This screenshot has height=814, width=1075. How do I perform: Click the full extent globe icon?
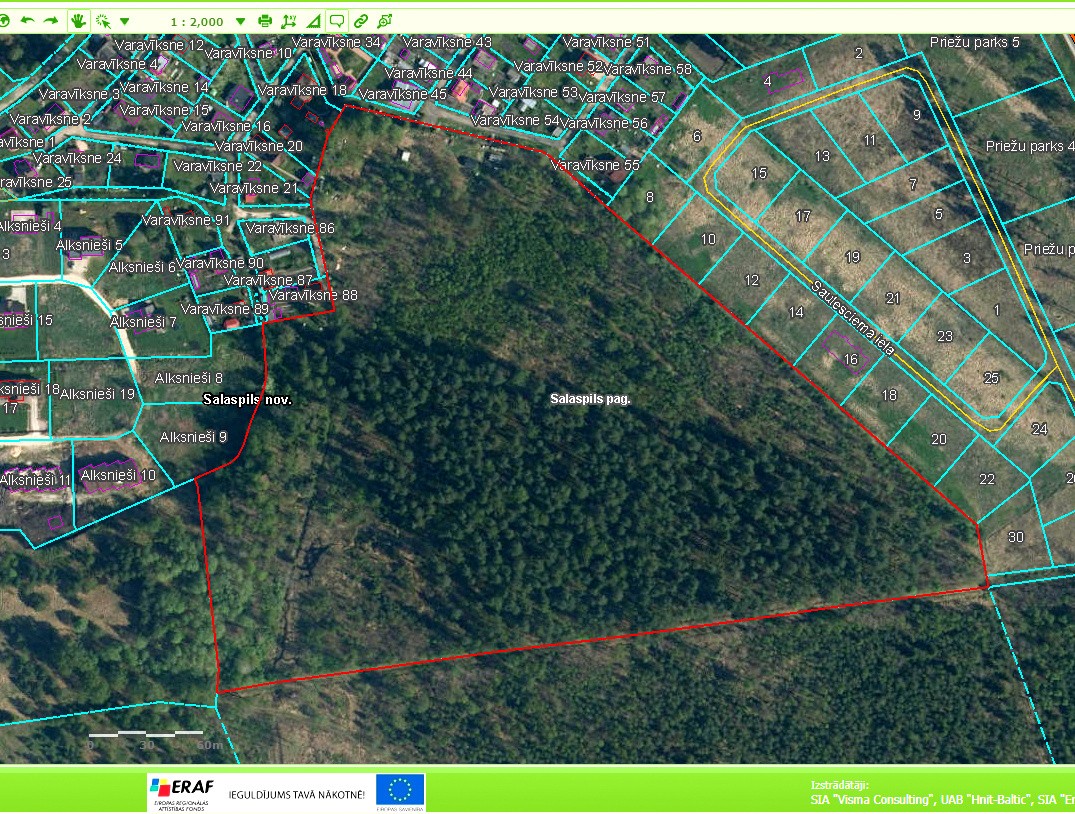pyautogui.click(x=4, y=20)
